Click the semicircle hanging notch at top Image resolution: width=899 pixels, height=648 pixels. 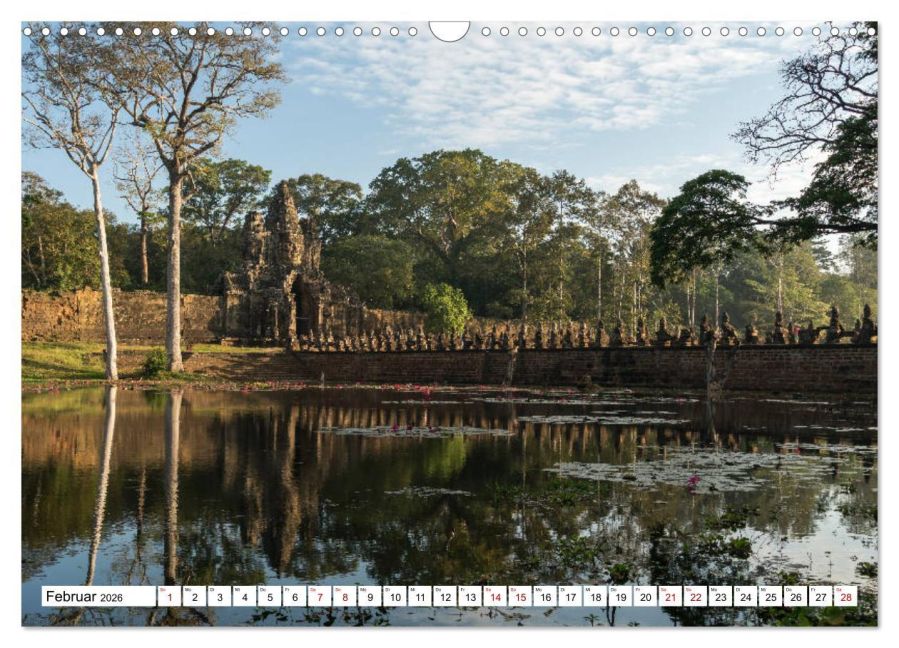coord(450,31)
